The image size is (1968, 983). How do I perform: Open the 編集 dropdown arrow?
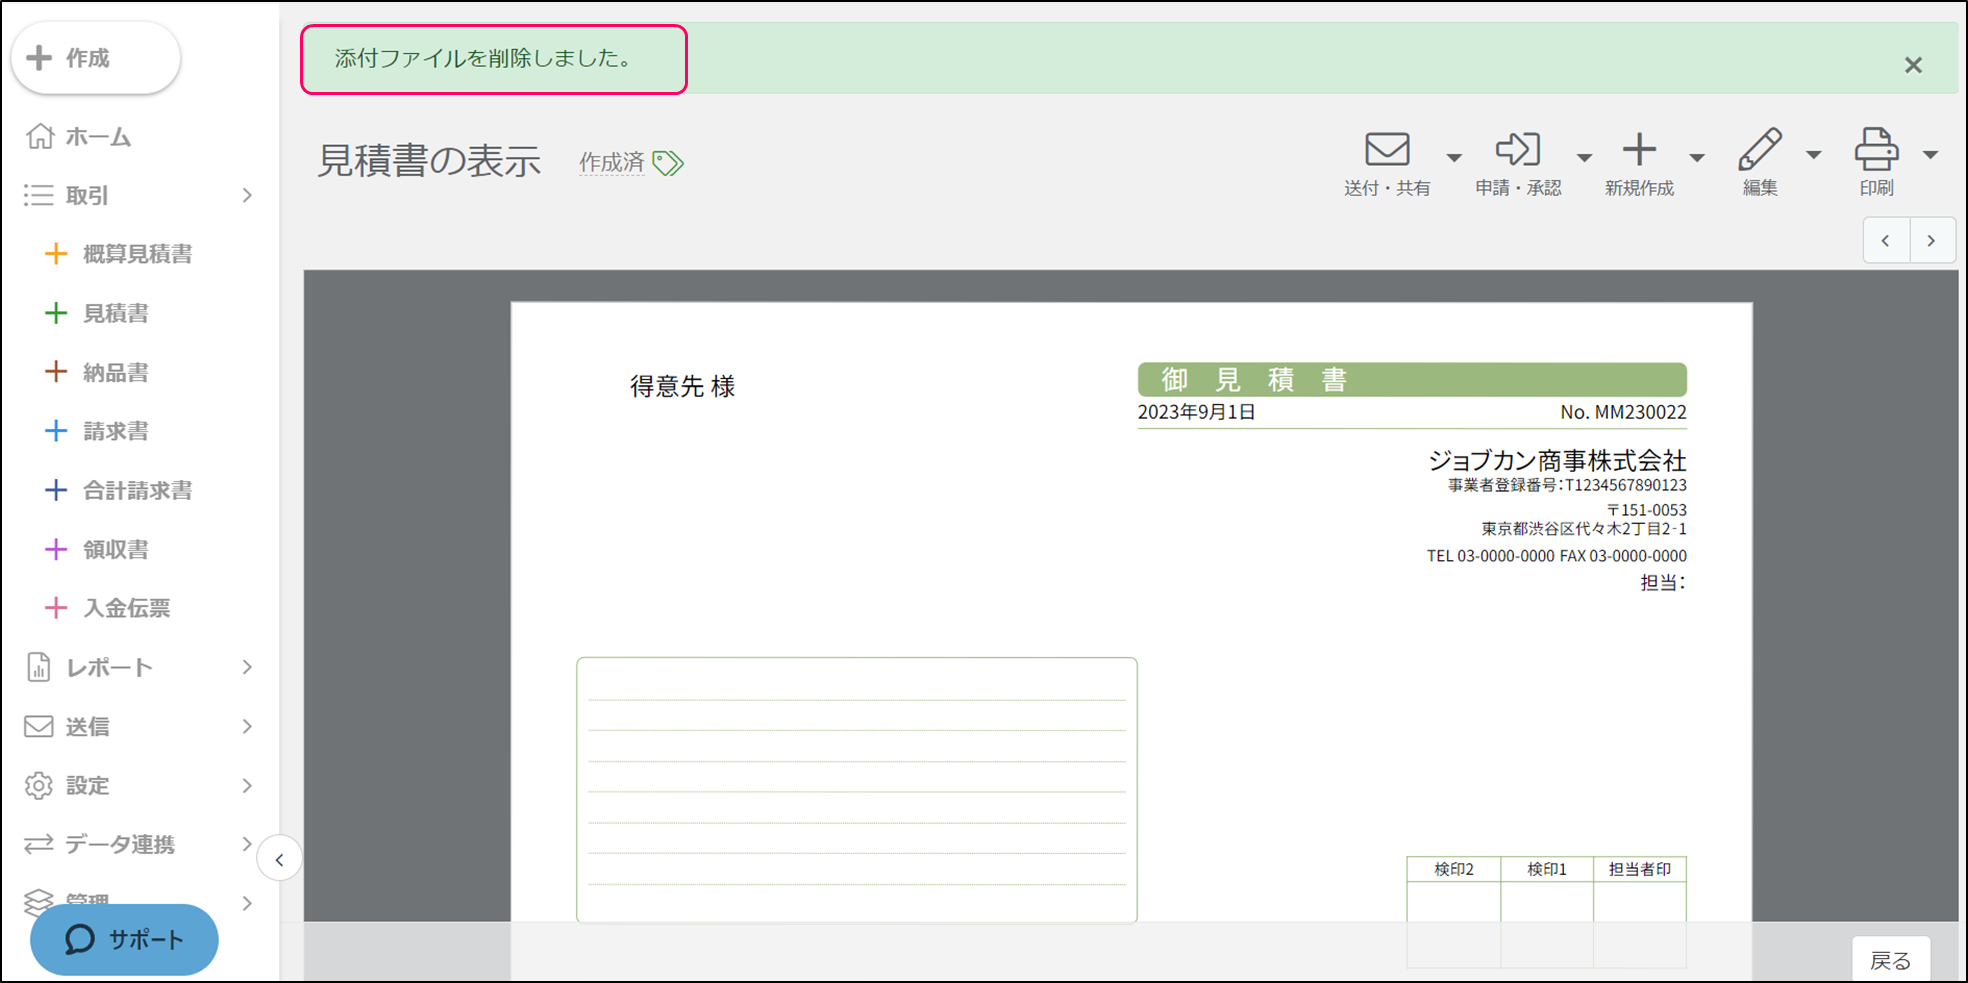(x=1814, y=155)
